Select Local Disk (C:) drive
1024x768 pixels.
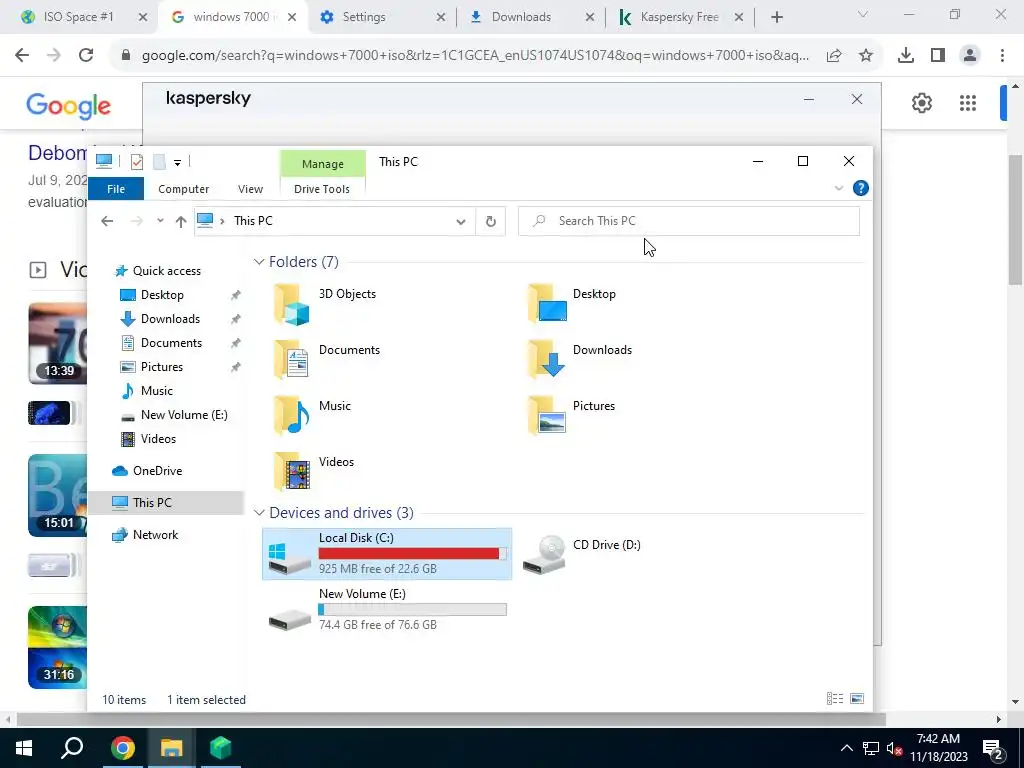click(387, 554)
